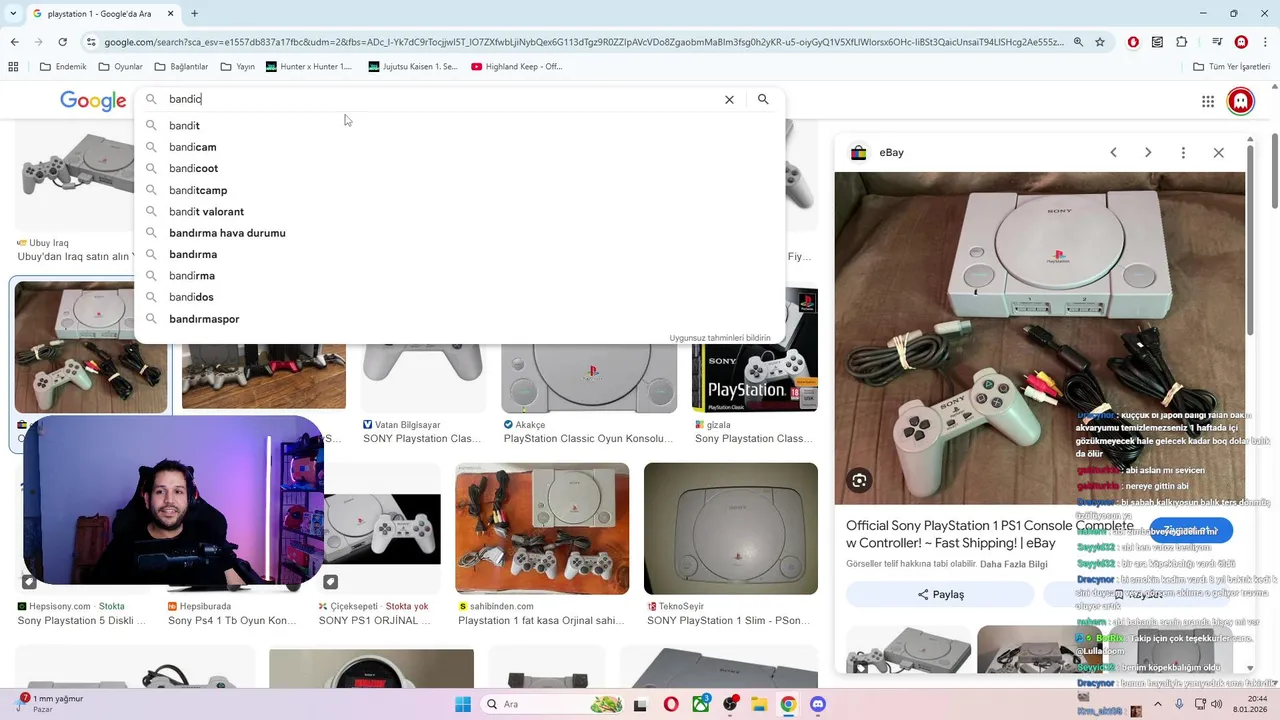
Task: Bookmark this page with the star
Action: point(1100,42)
